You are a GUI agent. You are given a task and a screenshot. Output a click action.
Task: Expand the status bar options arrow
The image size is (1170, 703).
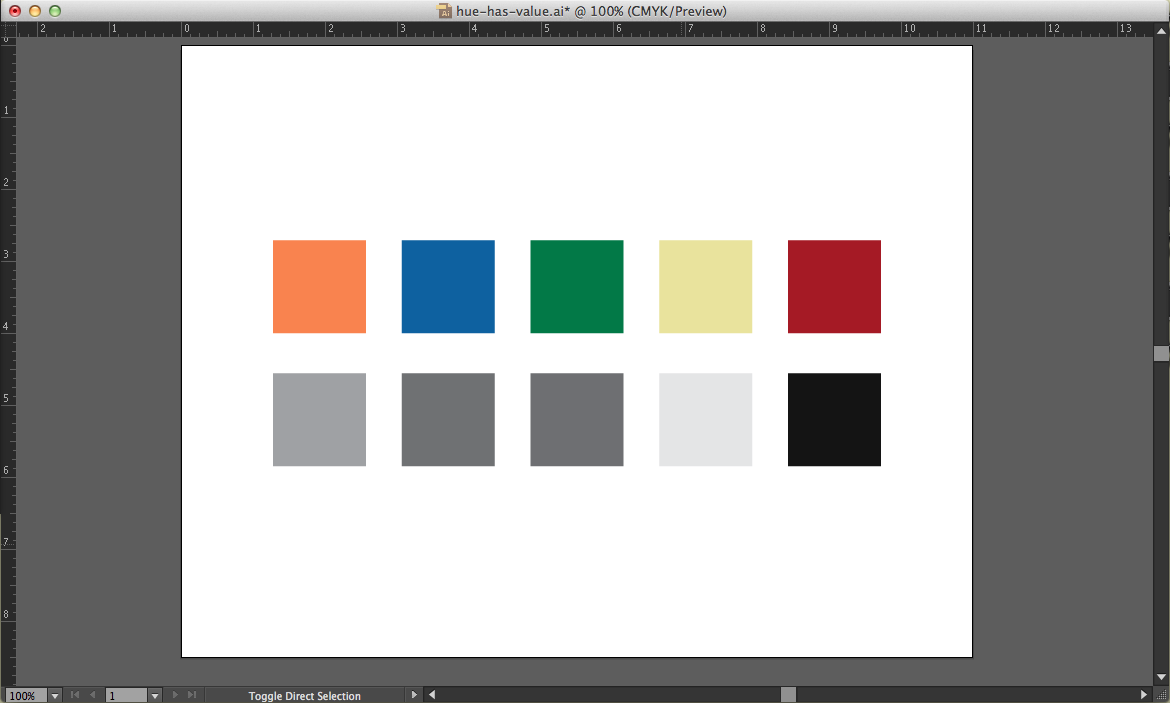click(414, 695)
